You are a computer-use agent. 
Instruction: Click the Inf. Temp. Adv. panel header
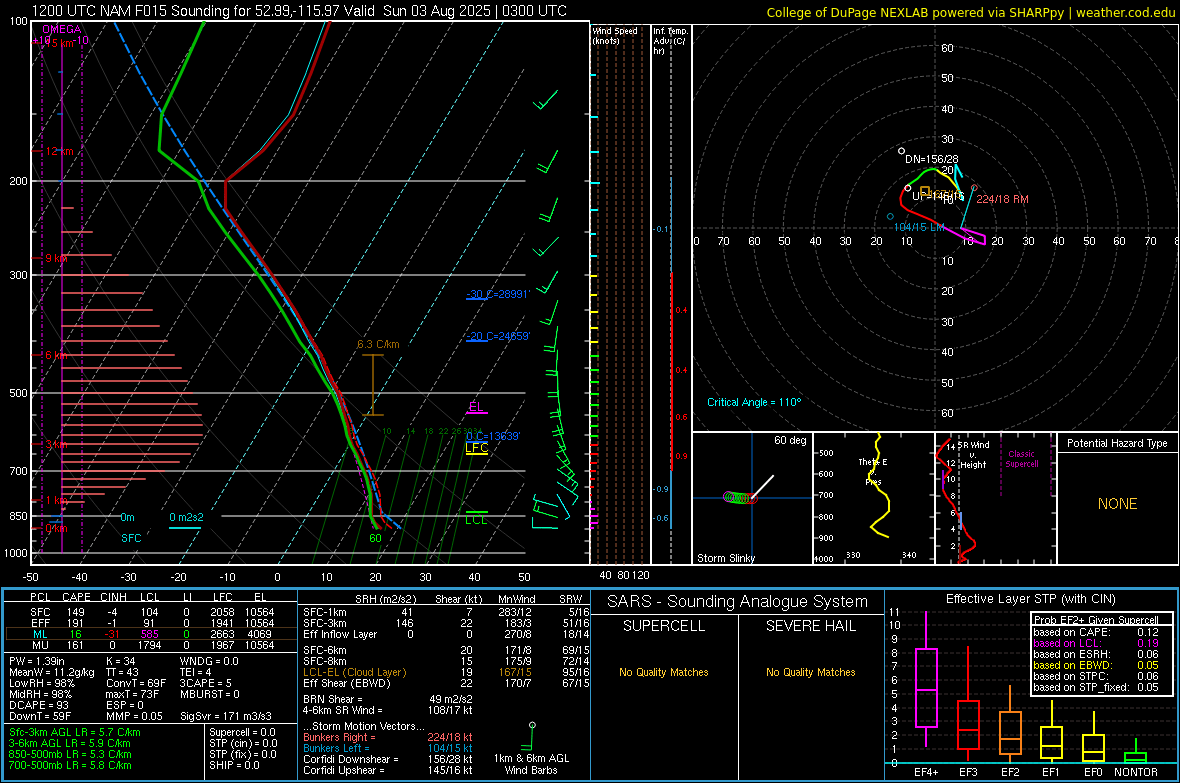pos(670,41)
